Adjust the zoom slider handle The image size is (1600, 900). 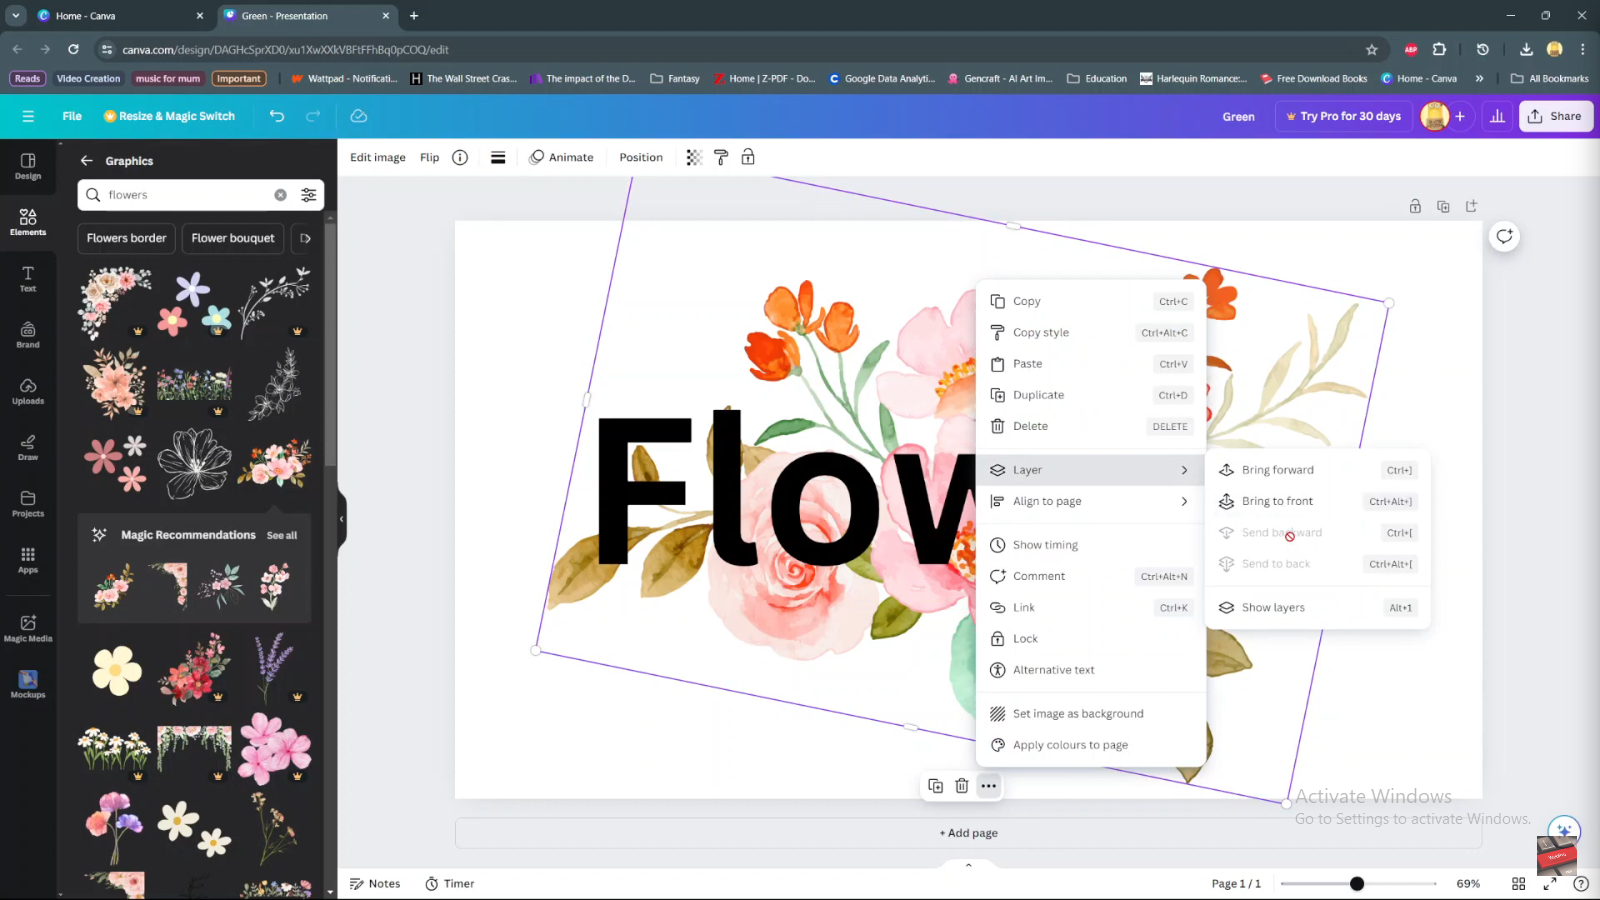pyautogui.click(x=1357, y=884)
